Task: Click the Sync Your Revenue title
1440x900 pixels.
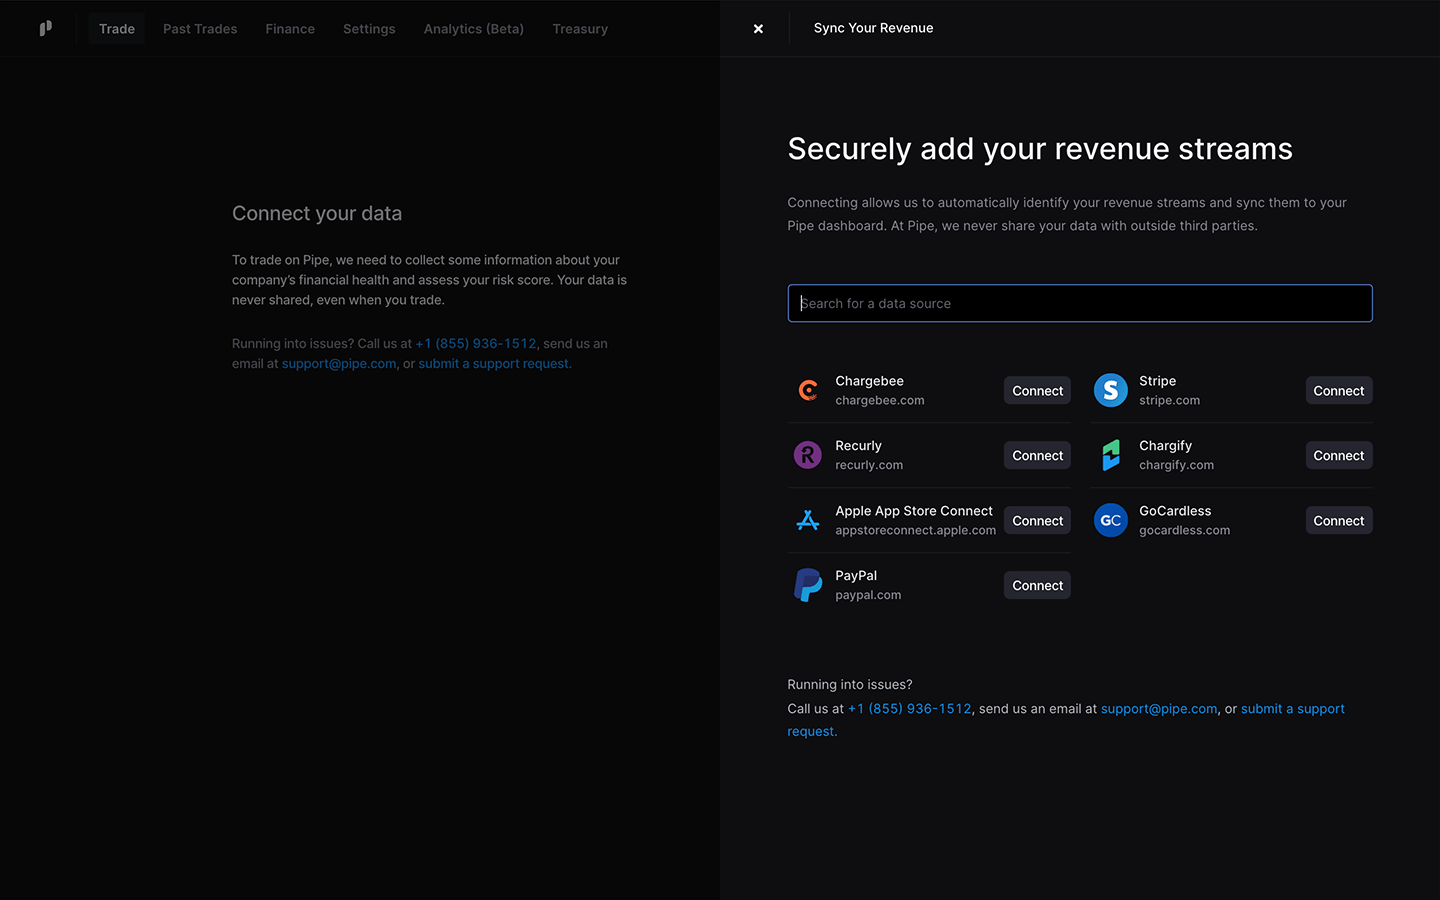Action: click(873, 28)
